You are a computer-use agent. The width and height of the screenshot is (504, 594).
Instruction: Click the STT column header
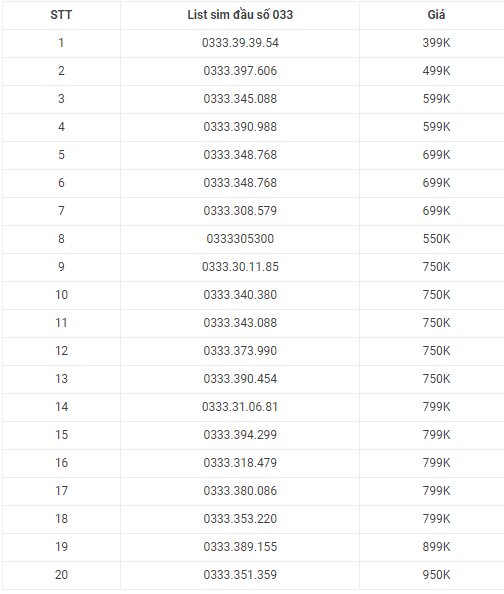pyautogui.click(x=61, y=15)
